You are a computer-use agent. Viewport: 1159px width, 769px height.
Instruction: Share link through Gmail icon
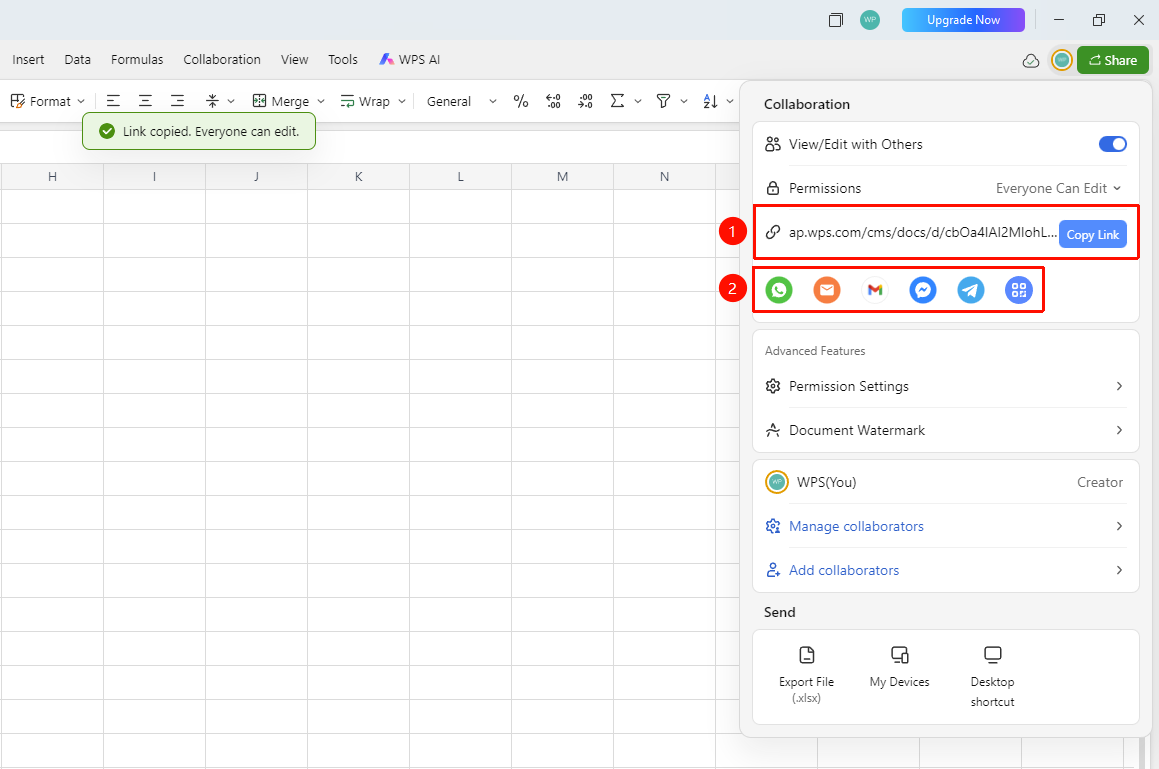(874, 290)
